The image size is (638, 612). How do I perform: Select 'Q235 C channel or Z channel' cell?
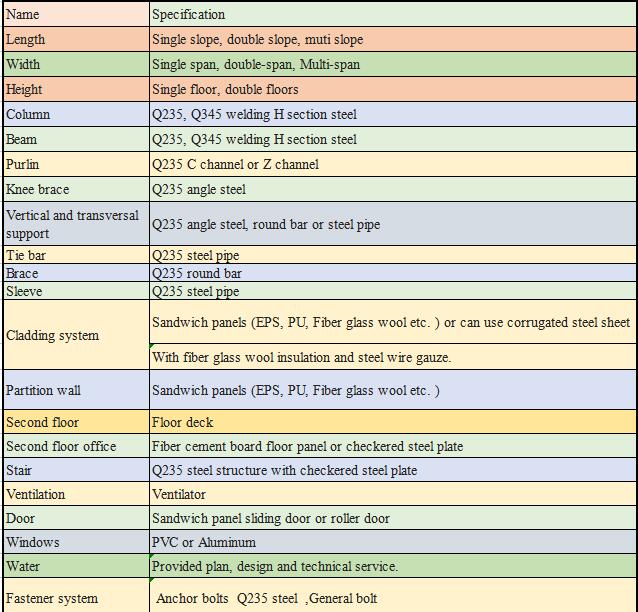coord(392,164)
